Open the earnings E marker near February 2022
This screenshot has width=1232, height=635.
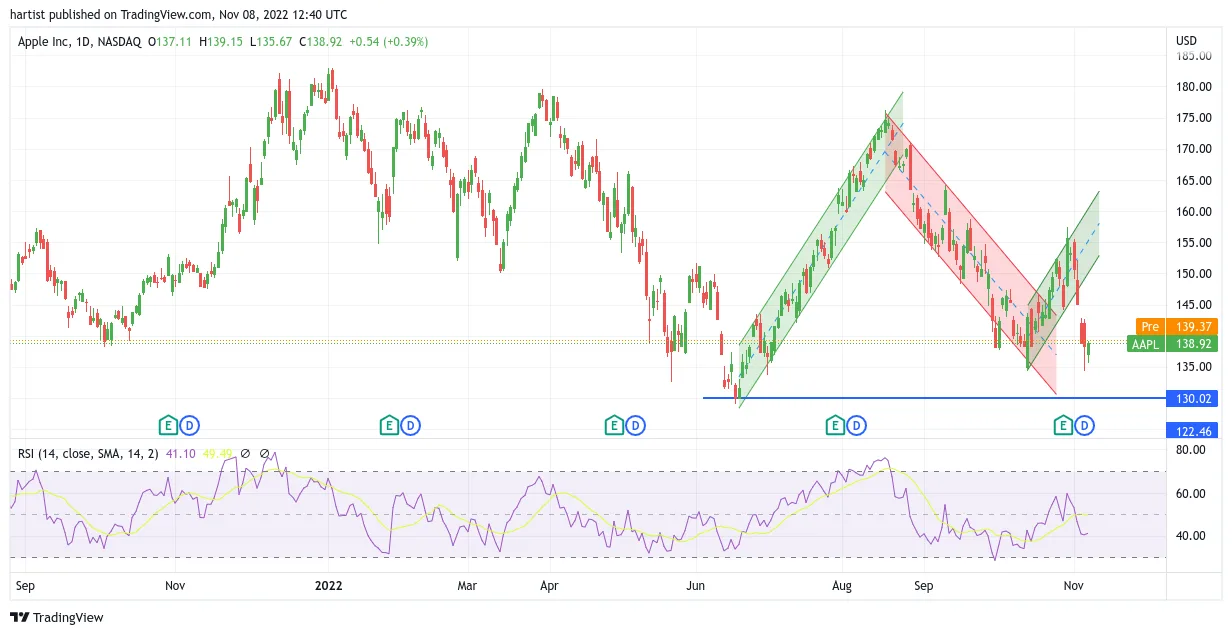[x=388, y=426]
